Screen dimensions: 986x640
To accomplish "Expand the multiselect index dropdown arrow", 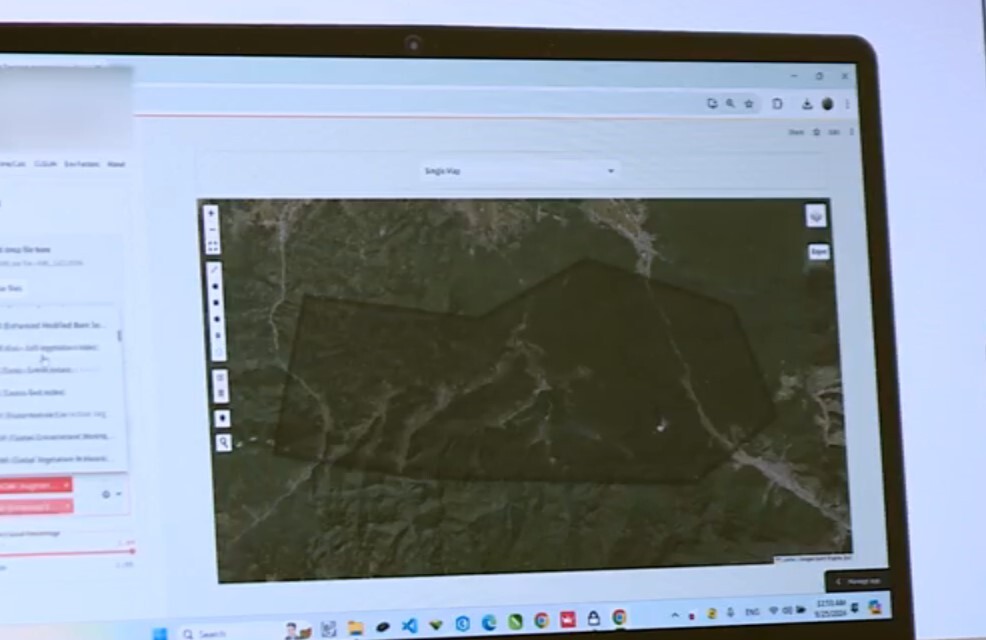I will click(119, 494).
